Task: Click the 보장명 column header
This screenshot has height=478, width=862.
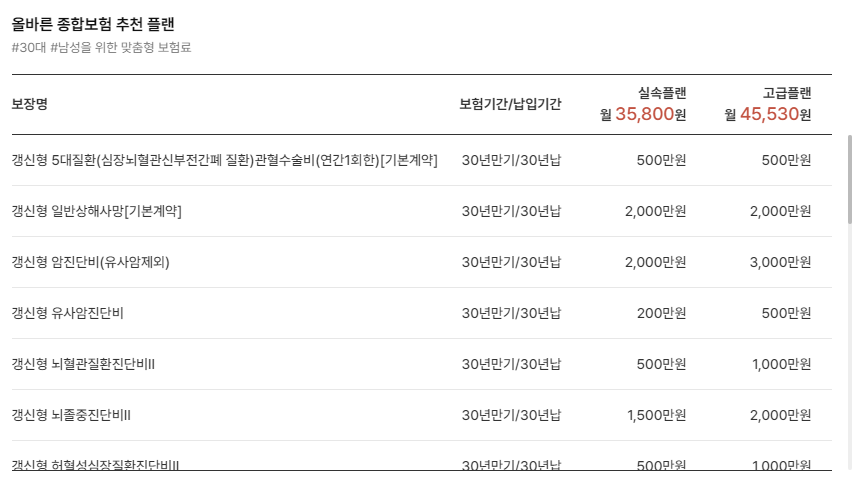Action: point(30,104)
